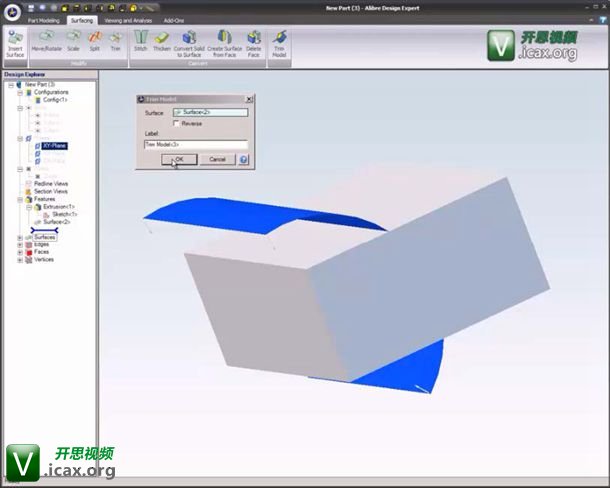The width and height of the screenshot is (610, 488).
Task: Select the Stitch tool
Action: coord(140,42)
